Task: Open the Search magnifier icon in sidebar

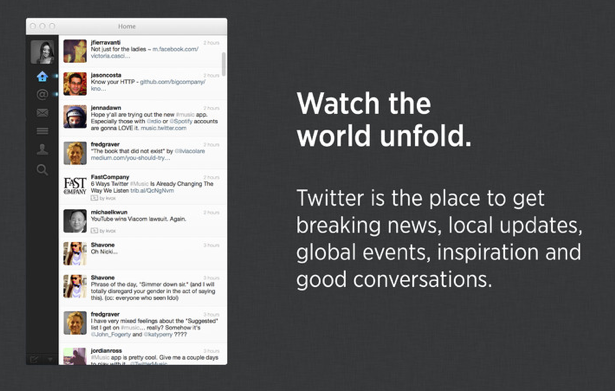Action: (x=42, y=170)
